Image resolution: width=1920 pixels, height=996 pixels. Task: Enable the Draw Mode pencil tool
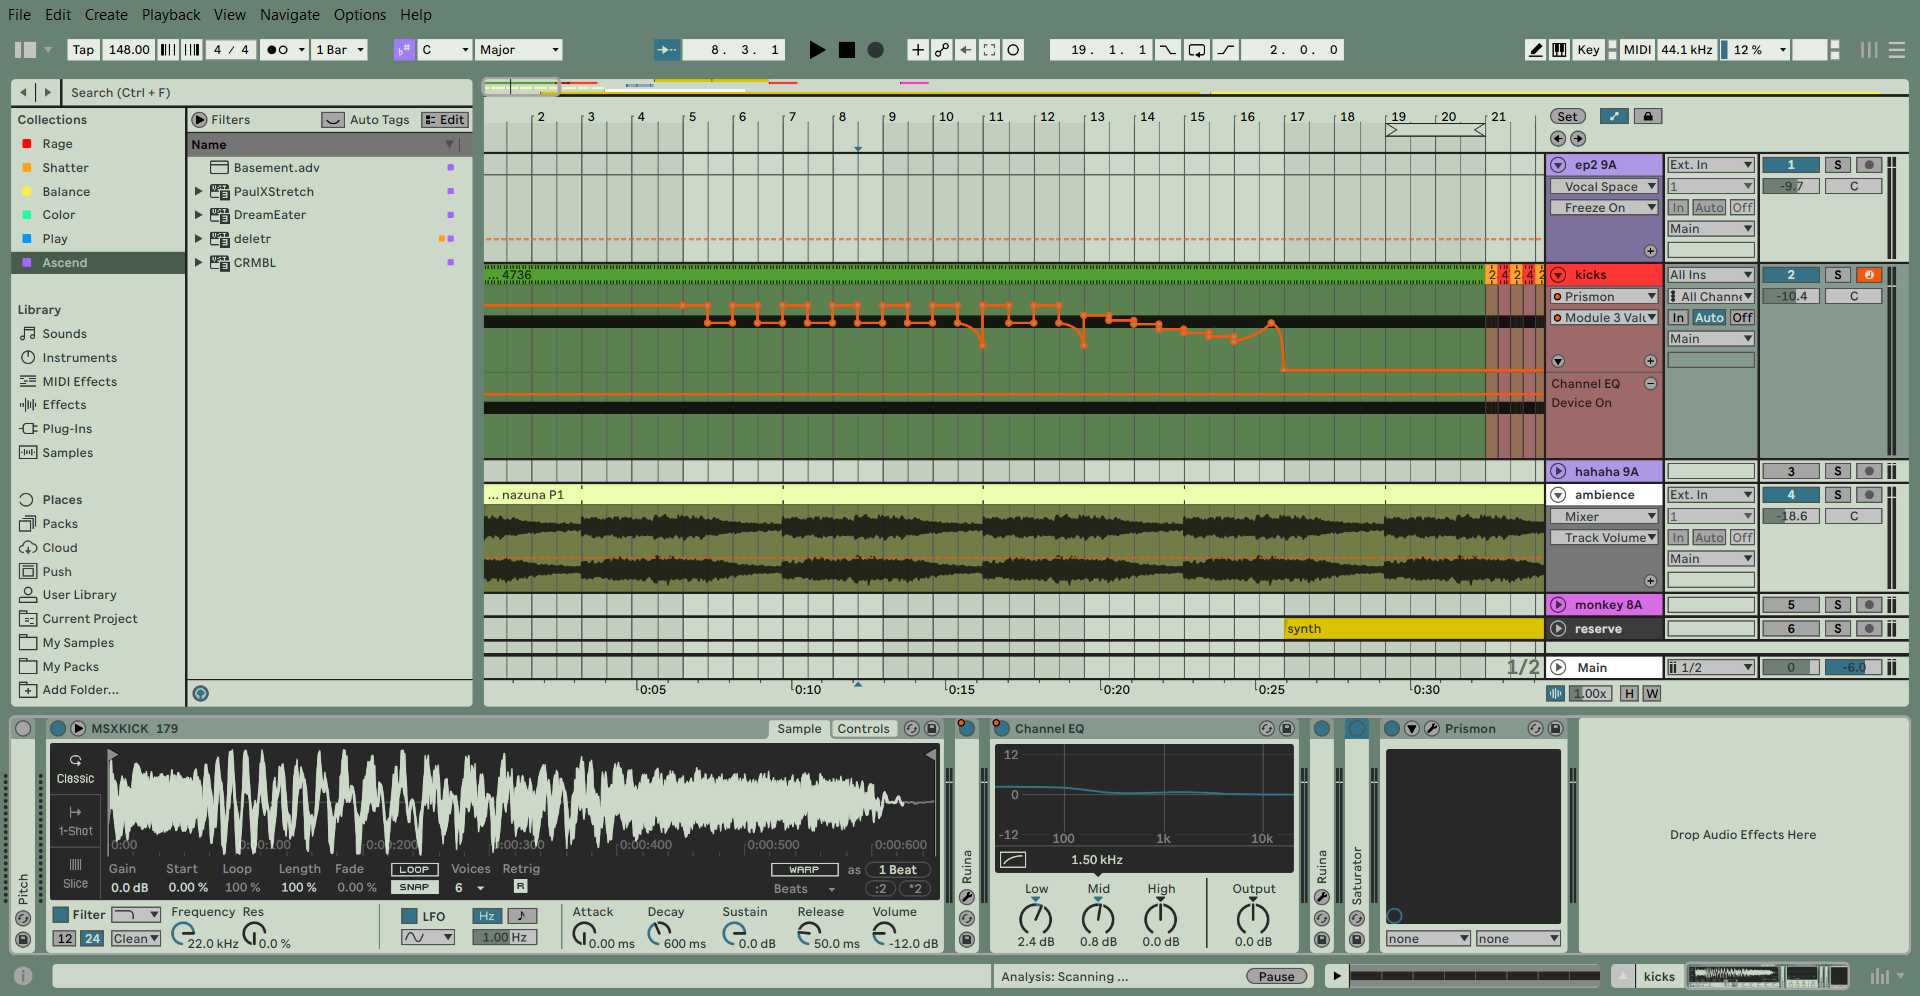click(x=1536, y=50)
